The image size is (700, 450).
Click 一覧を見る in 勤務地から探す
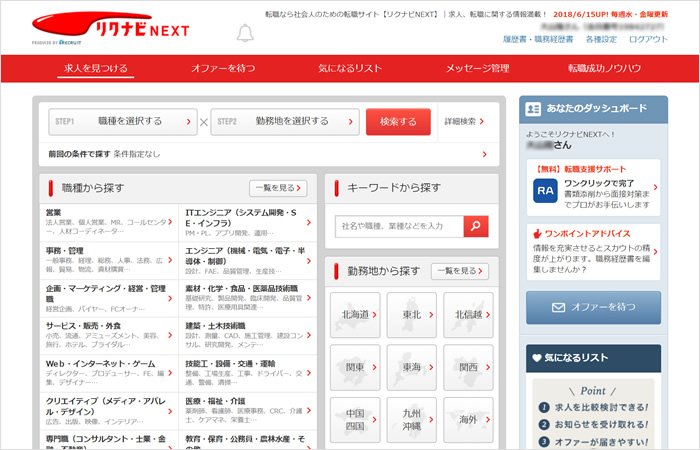460,271
